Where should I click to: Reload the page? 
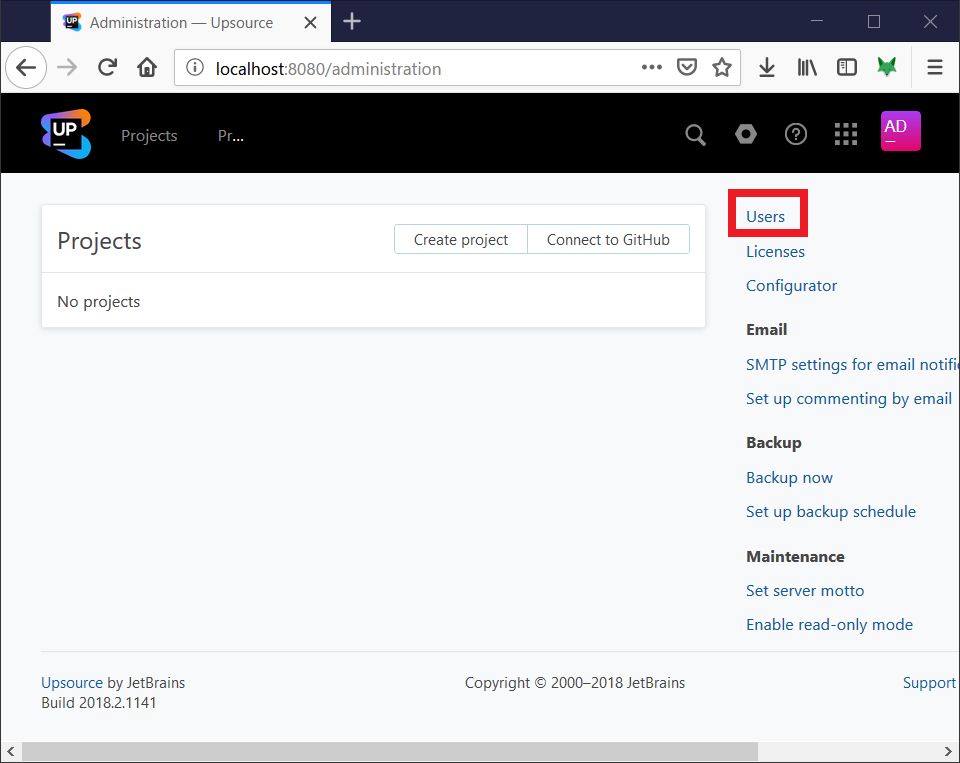click(x=106, y=67)
